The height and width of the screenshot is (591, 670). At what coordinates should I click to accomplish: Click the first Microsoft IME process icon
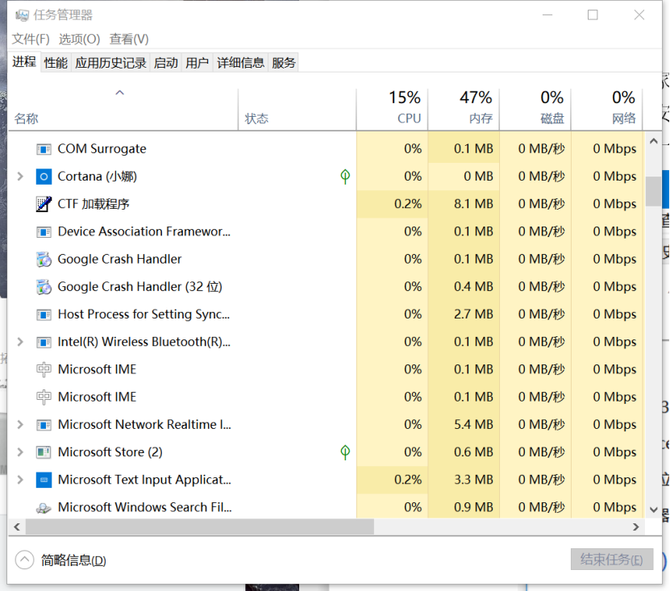pyautogui.click(x=43, y=369)
